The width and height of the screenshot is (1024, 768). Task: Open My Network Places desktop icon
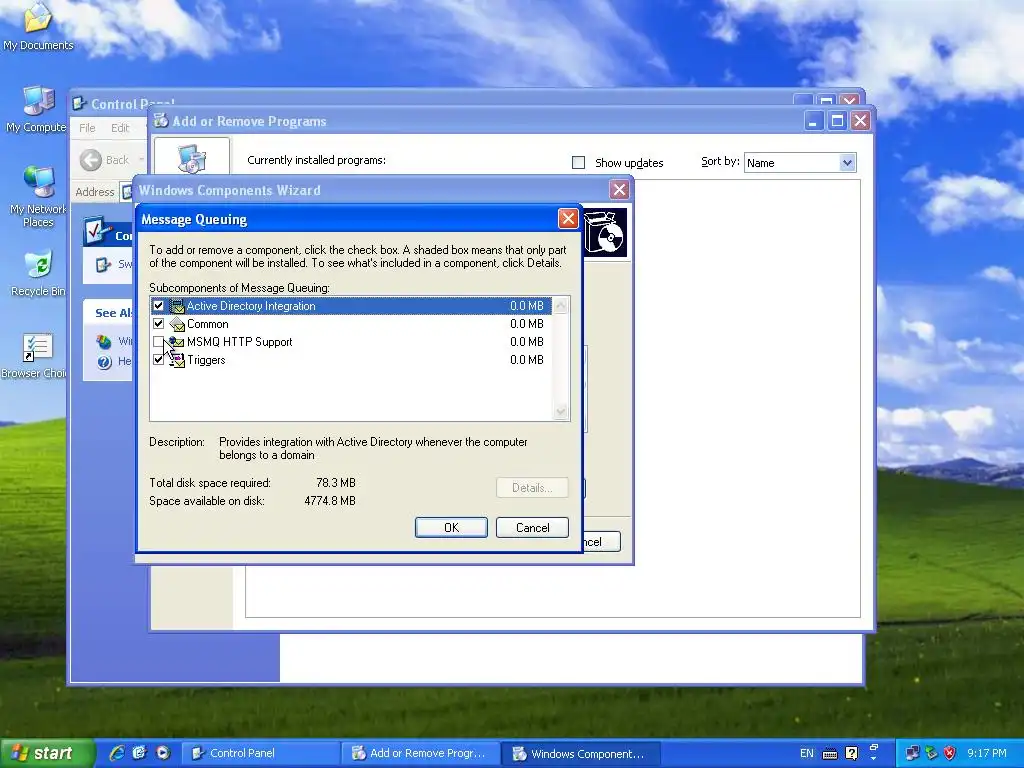[x=38, y=195]
